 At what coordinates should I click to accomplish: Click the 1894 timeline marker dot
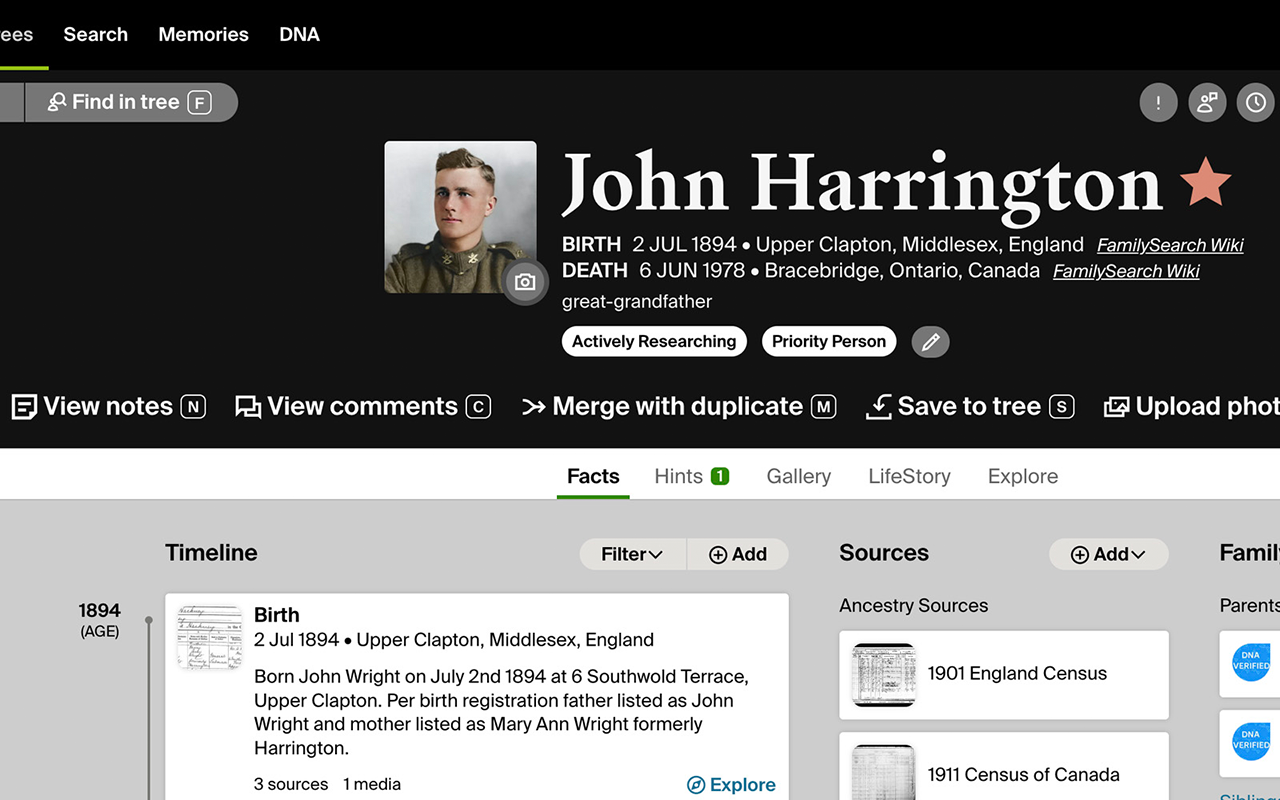[149, 620]
